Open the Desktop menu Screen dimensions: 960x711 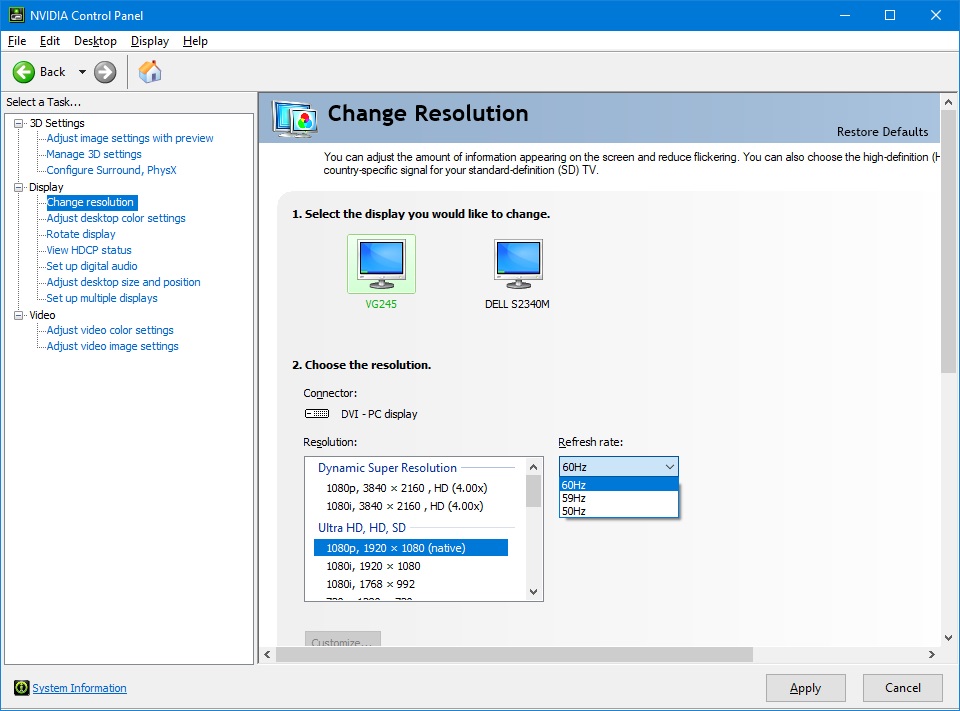95,41
